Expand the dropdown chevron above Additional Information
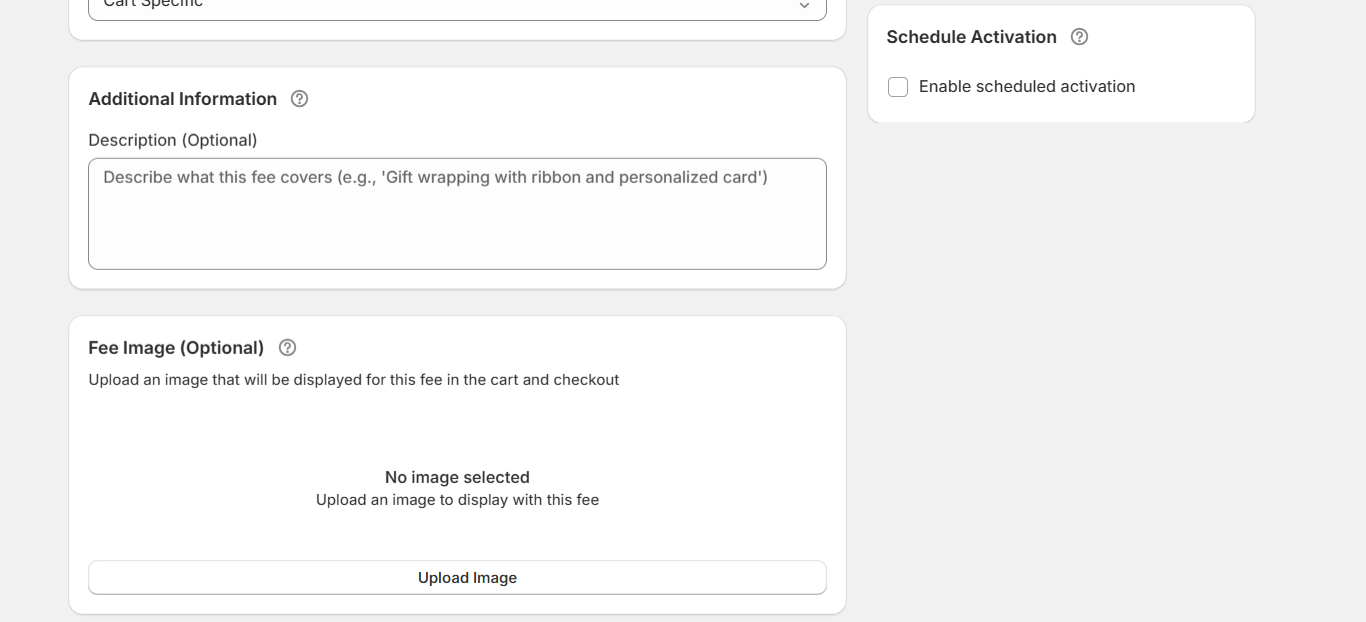Screen dimensions: 1366x622 pos(804,7)
